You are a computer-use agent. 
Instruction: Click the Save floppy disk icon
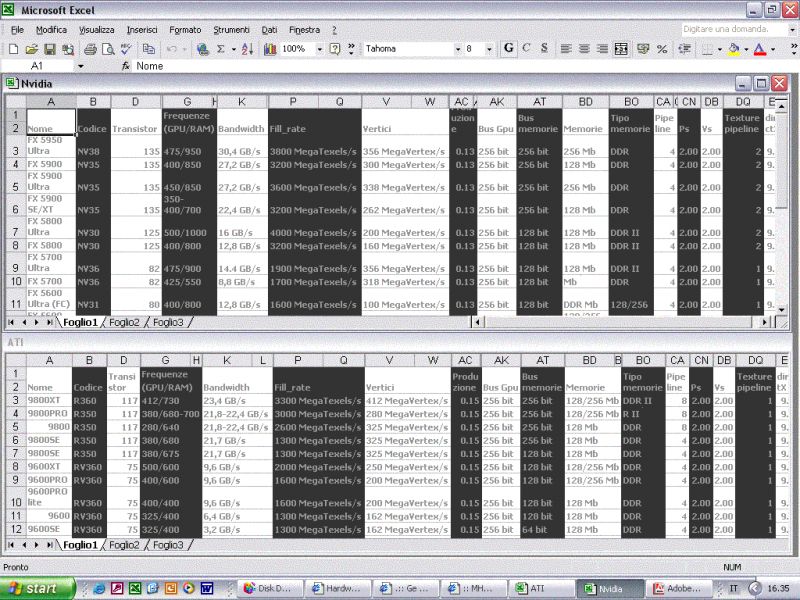[49, 48]
